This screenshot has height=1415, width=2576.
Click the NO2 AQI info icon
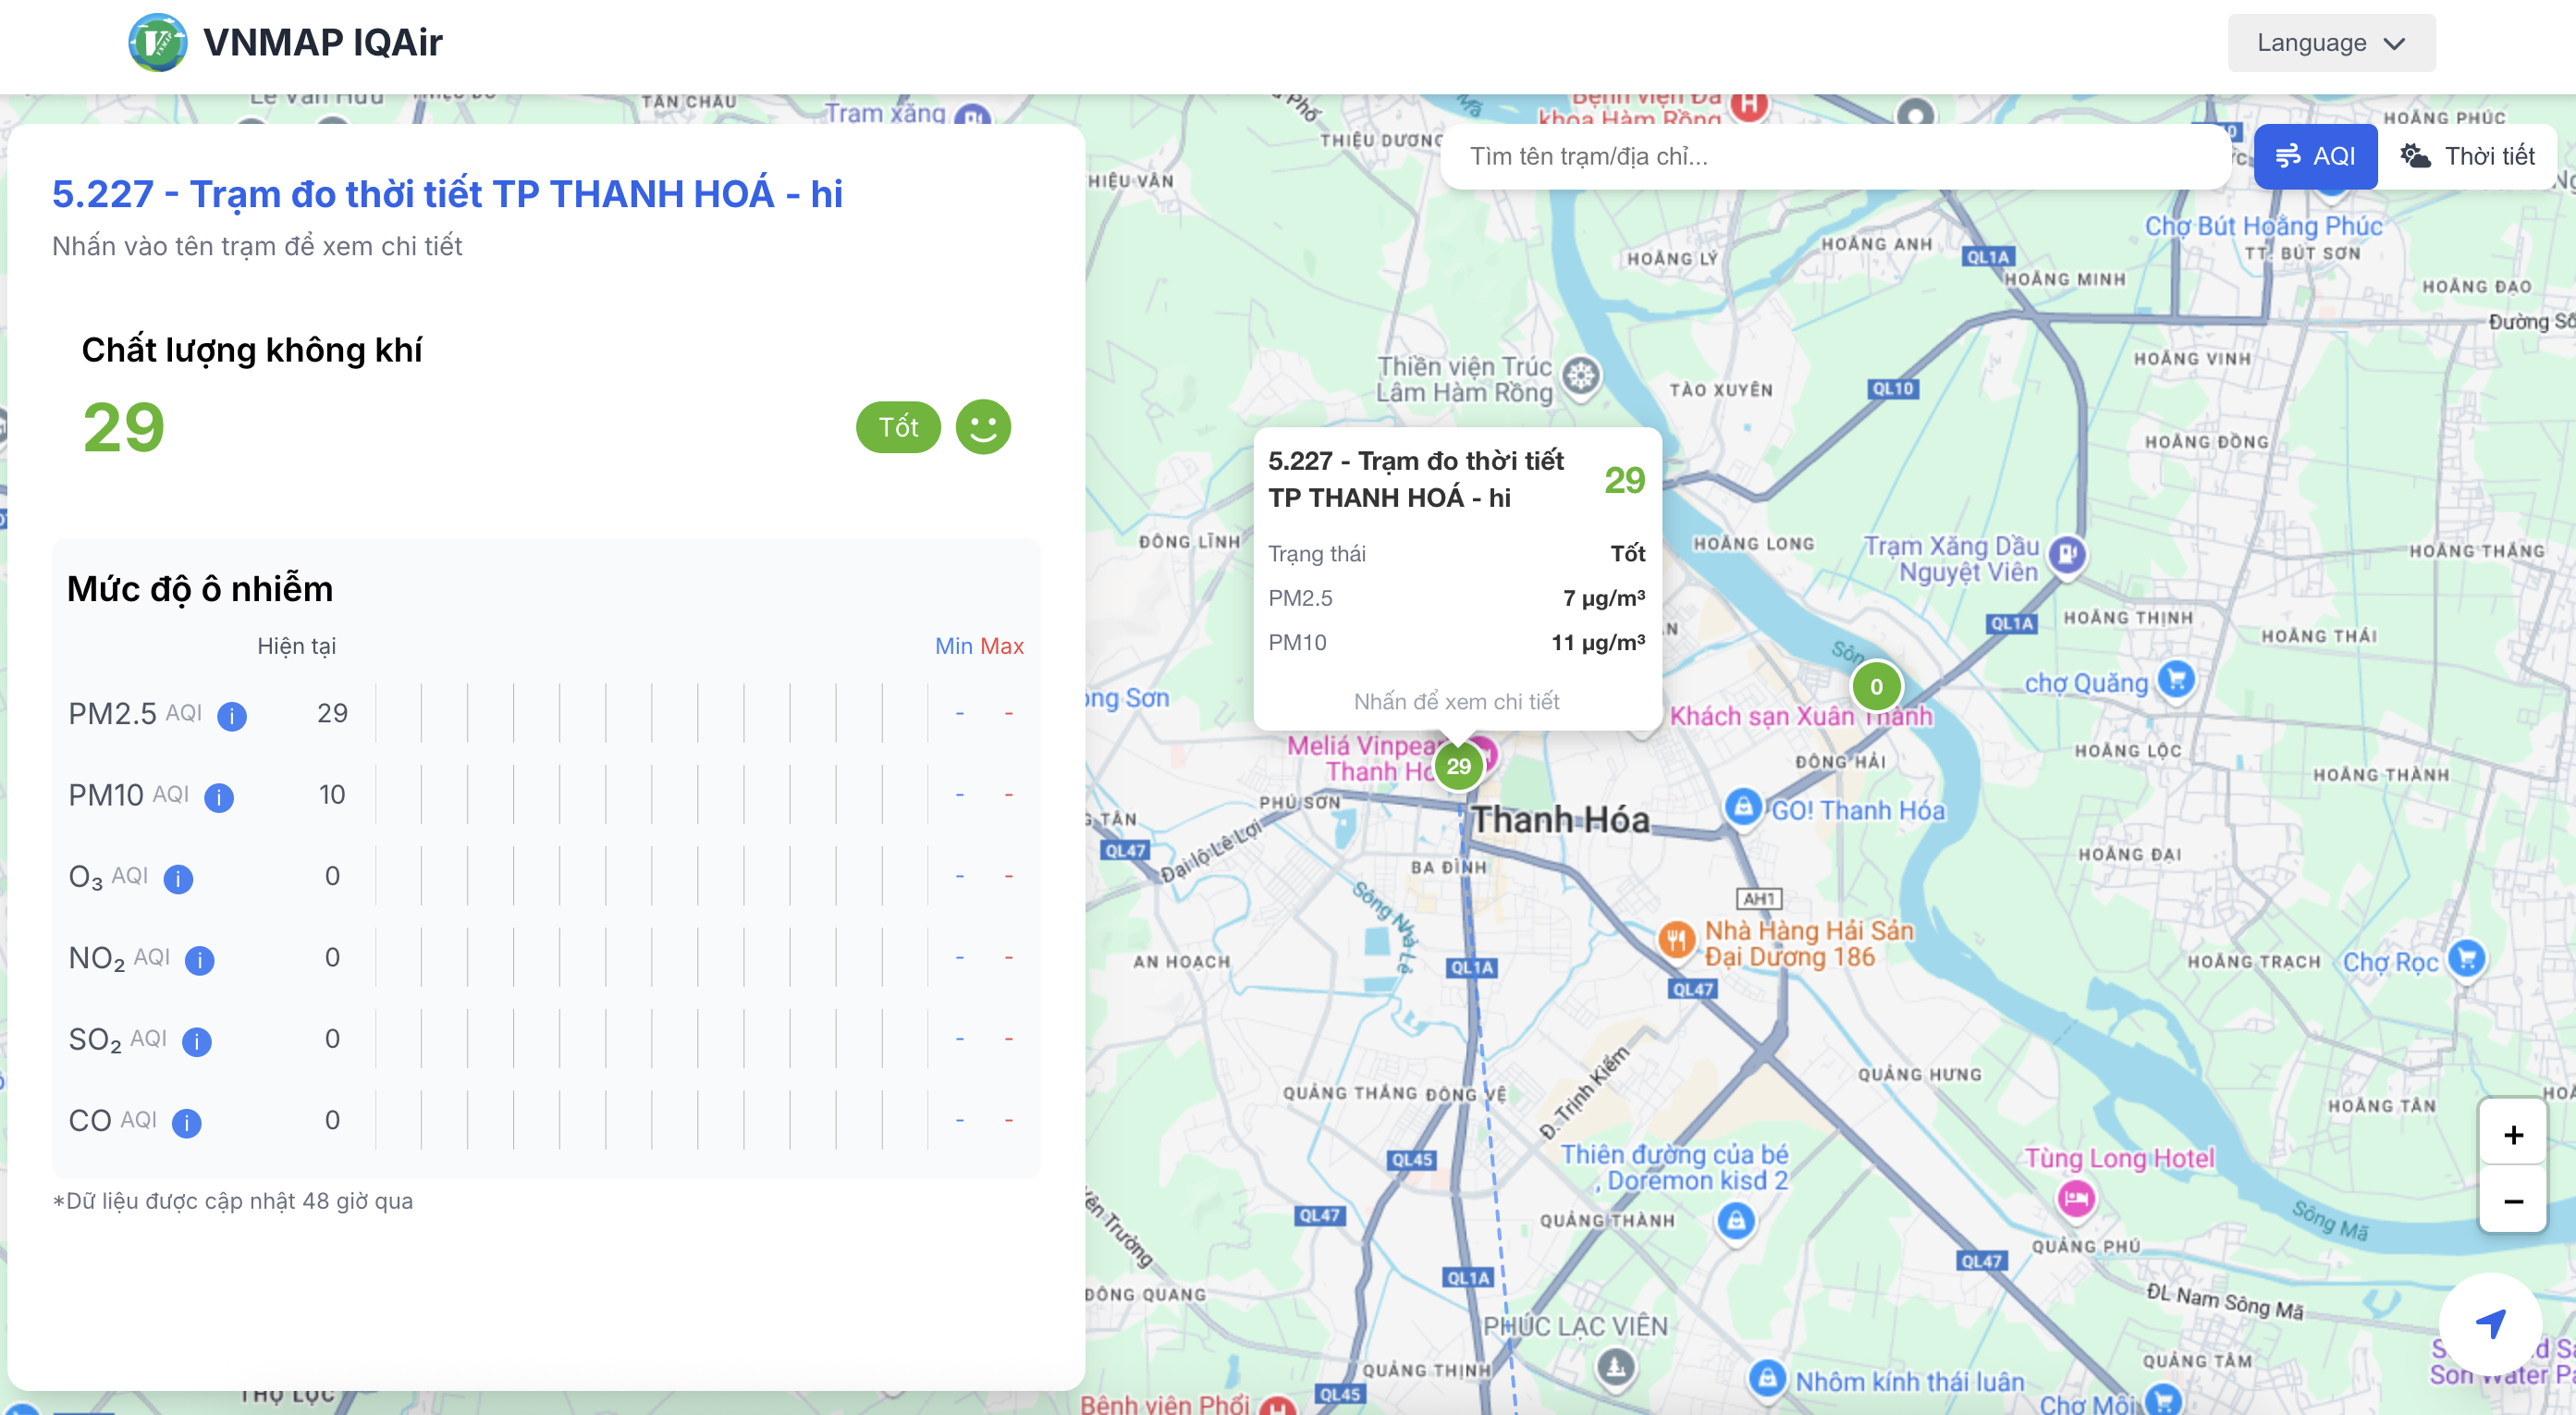pyautogui.click(x=200, y=960)
